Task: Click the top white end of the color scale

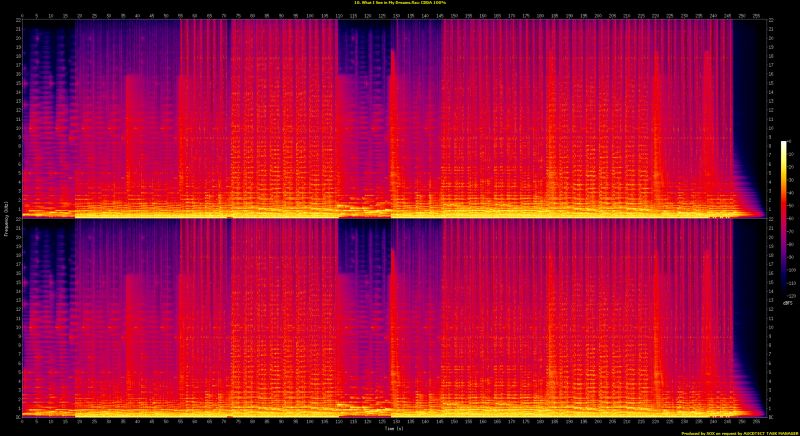Action: coord(784,144)
